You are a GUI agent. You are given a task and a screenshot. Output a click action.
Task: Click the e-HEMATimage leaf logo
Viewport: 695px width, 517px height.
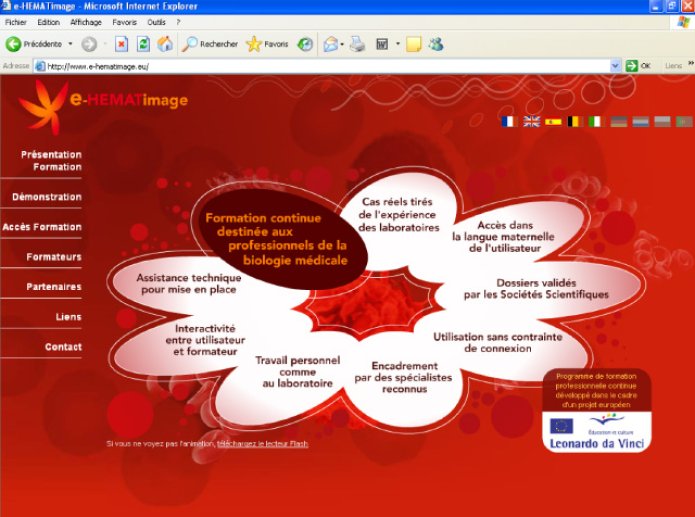coord(44,106)
